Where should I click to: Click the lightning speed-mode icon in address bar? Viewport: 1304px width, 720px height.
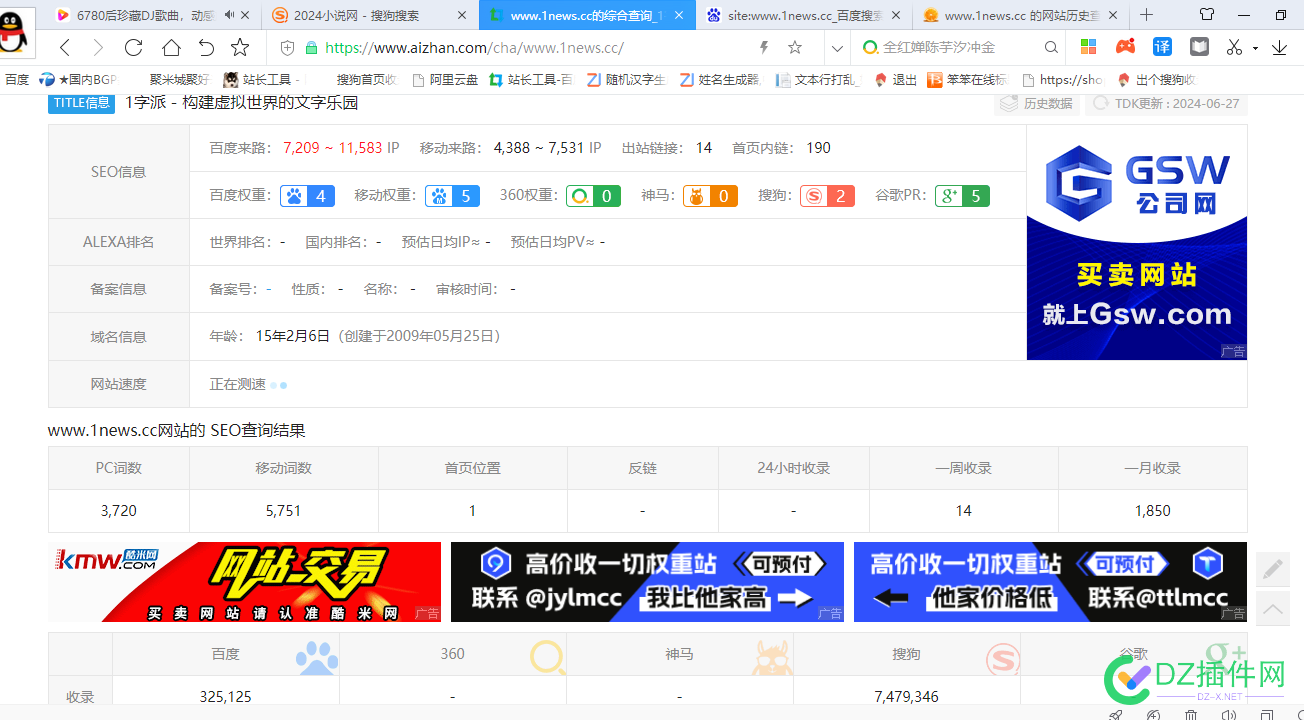point(764,48)
